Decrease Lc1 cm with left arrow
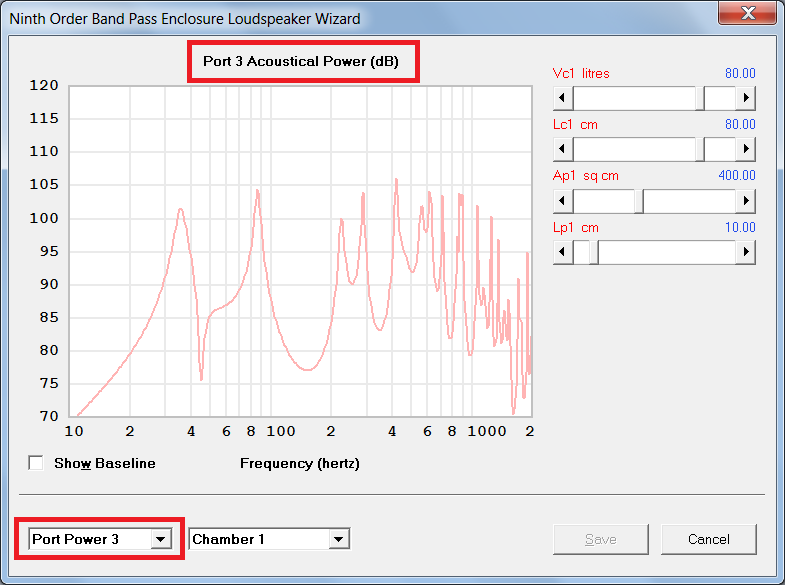The height and width of the screenshot is (585, 785). [563, 149]
